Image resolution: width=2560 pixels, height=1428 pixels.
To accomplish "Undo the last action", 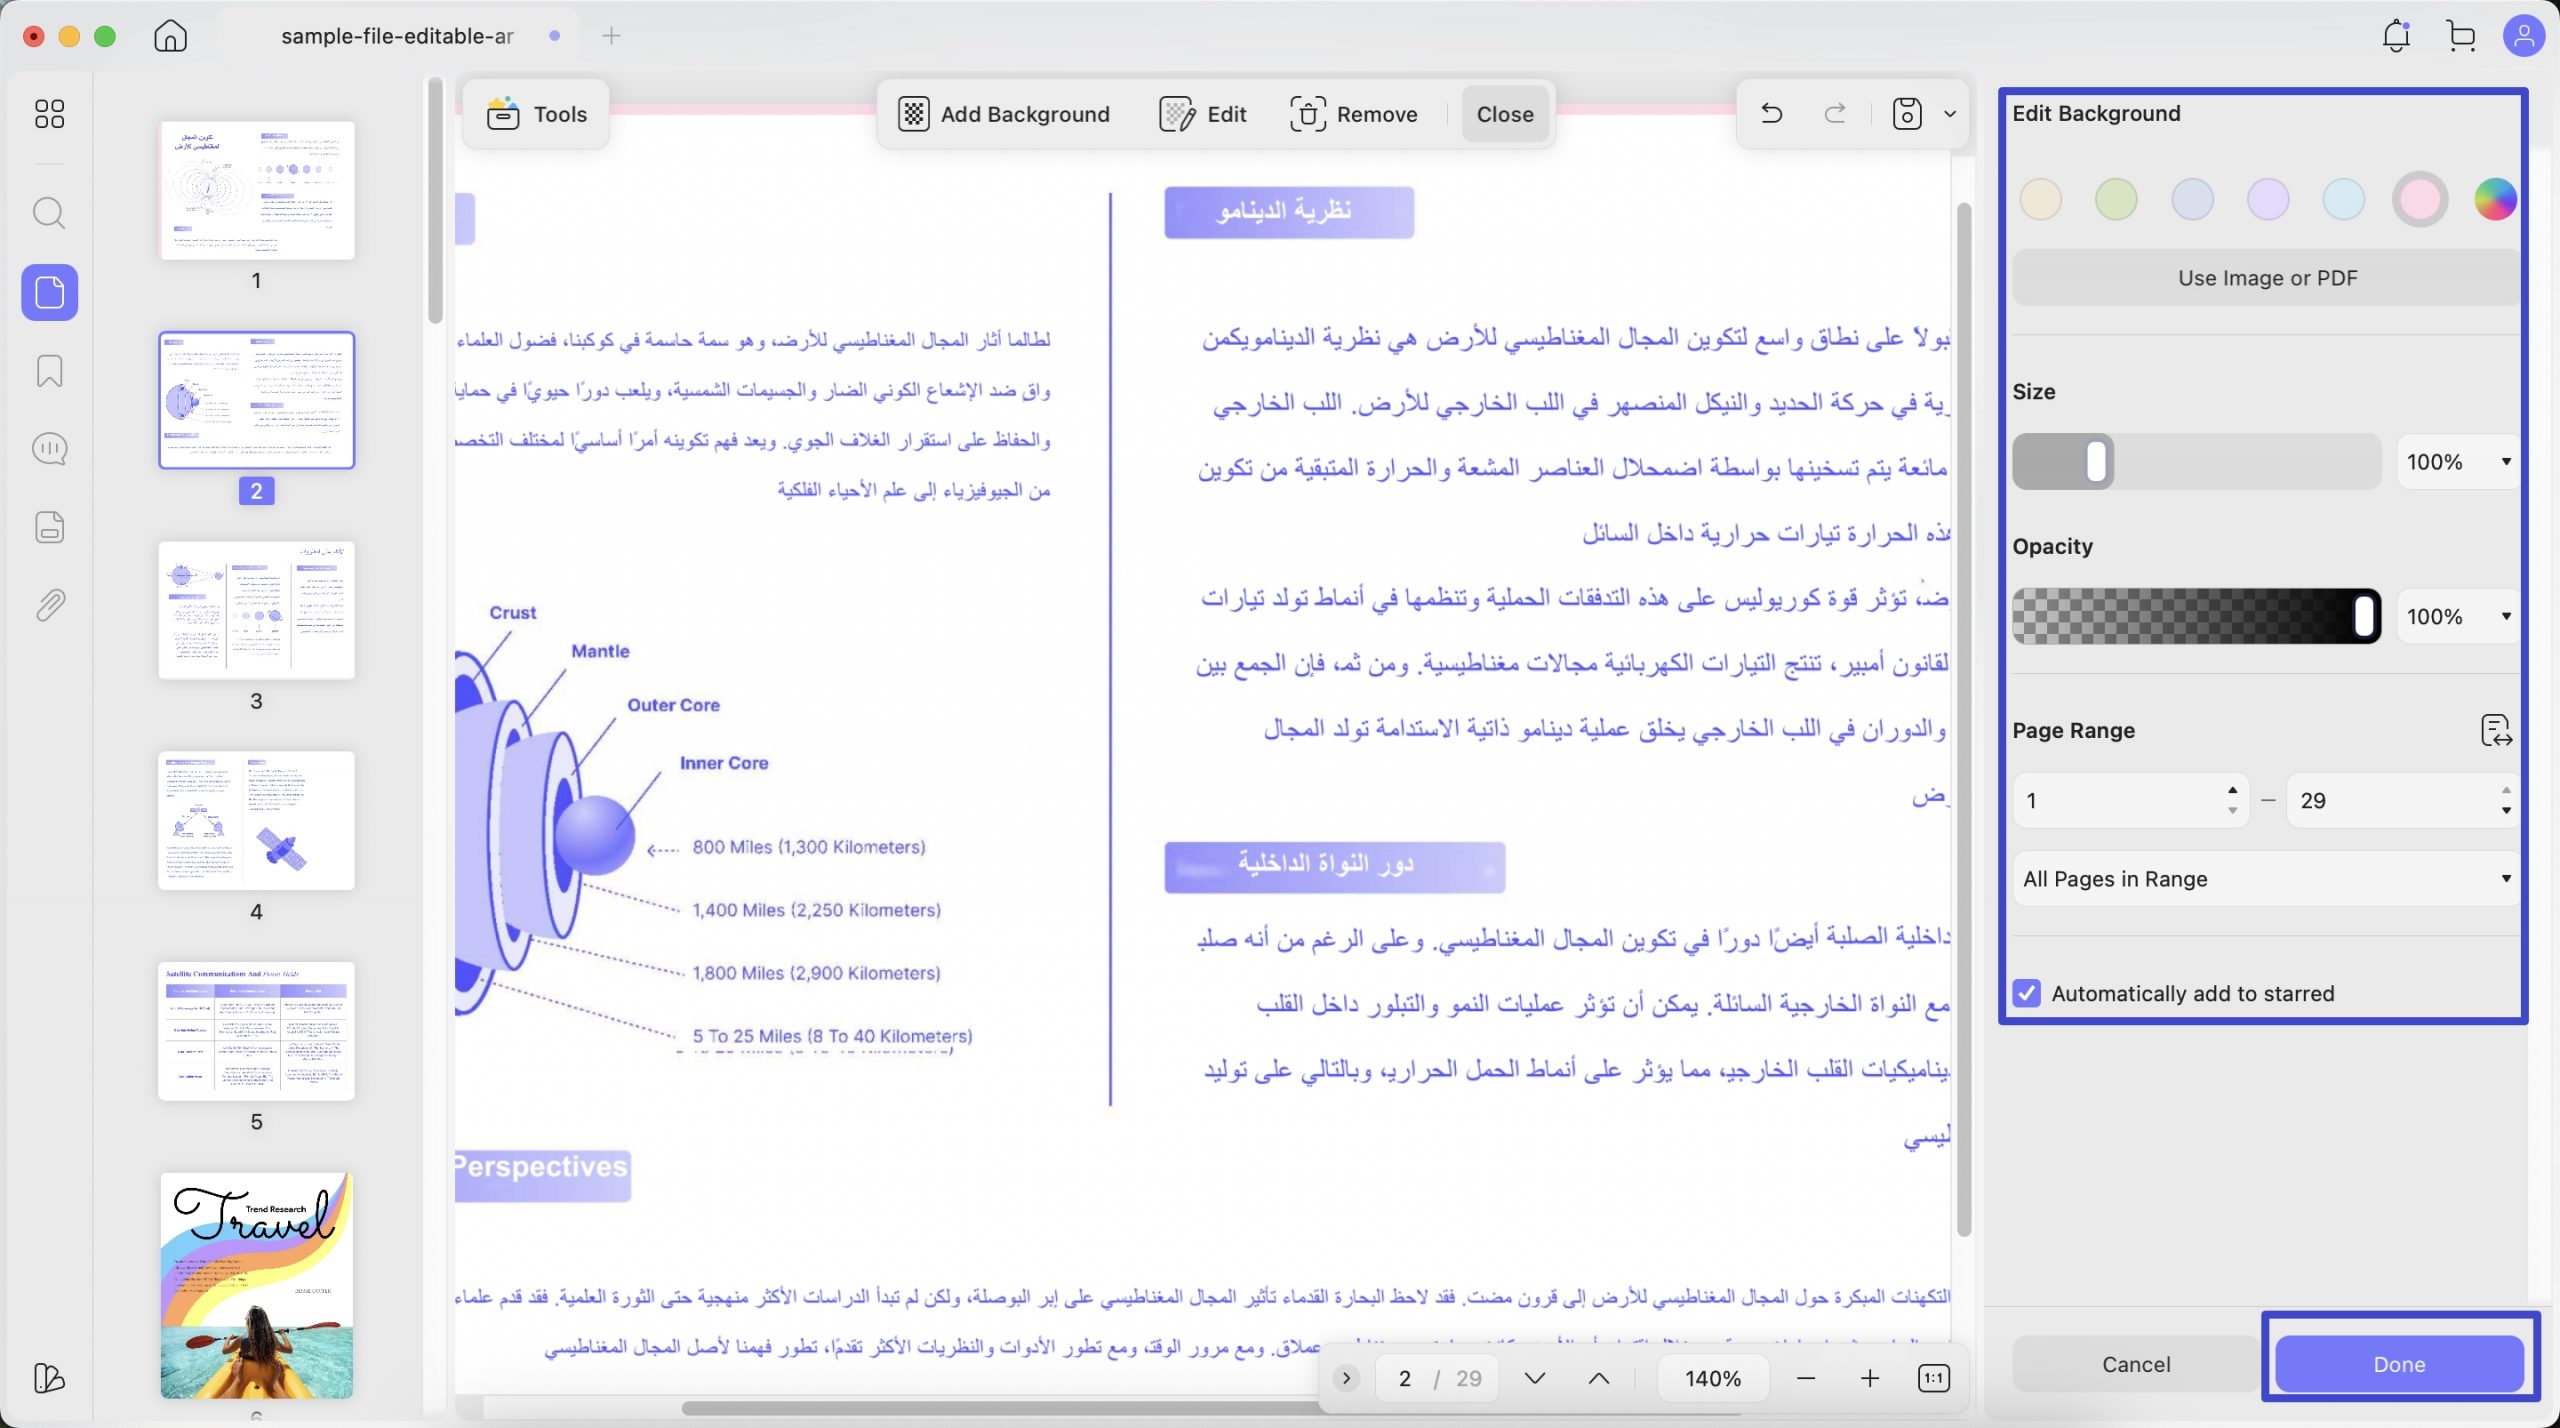I will click(x=1771, y=113).
